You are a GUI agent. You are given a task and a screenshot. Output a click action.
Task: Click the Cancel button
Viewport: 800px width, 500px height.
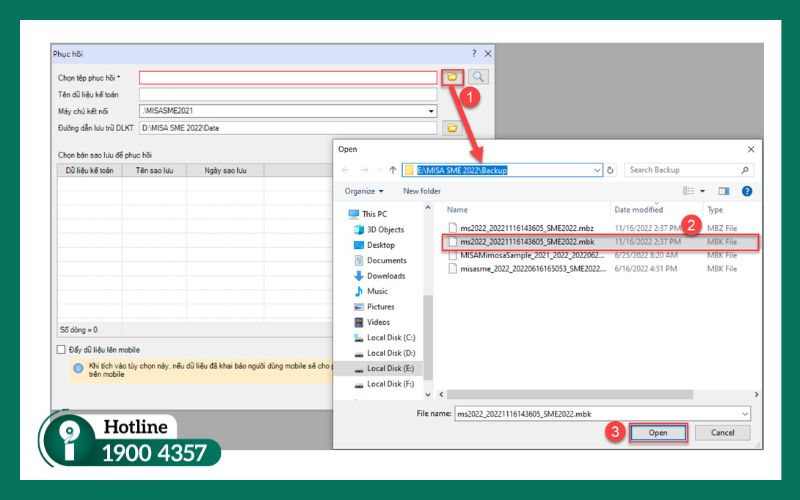[x=722, y=433]
